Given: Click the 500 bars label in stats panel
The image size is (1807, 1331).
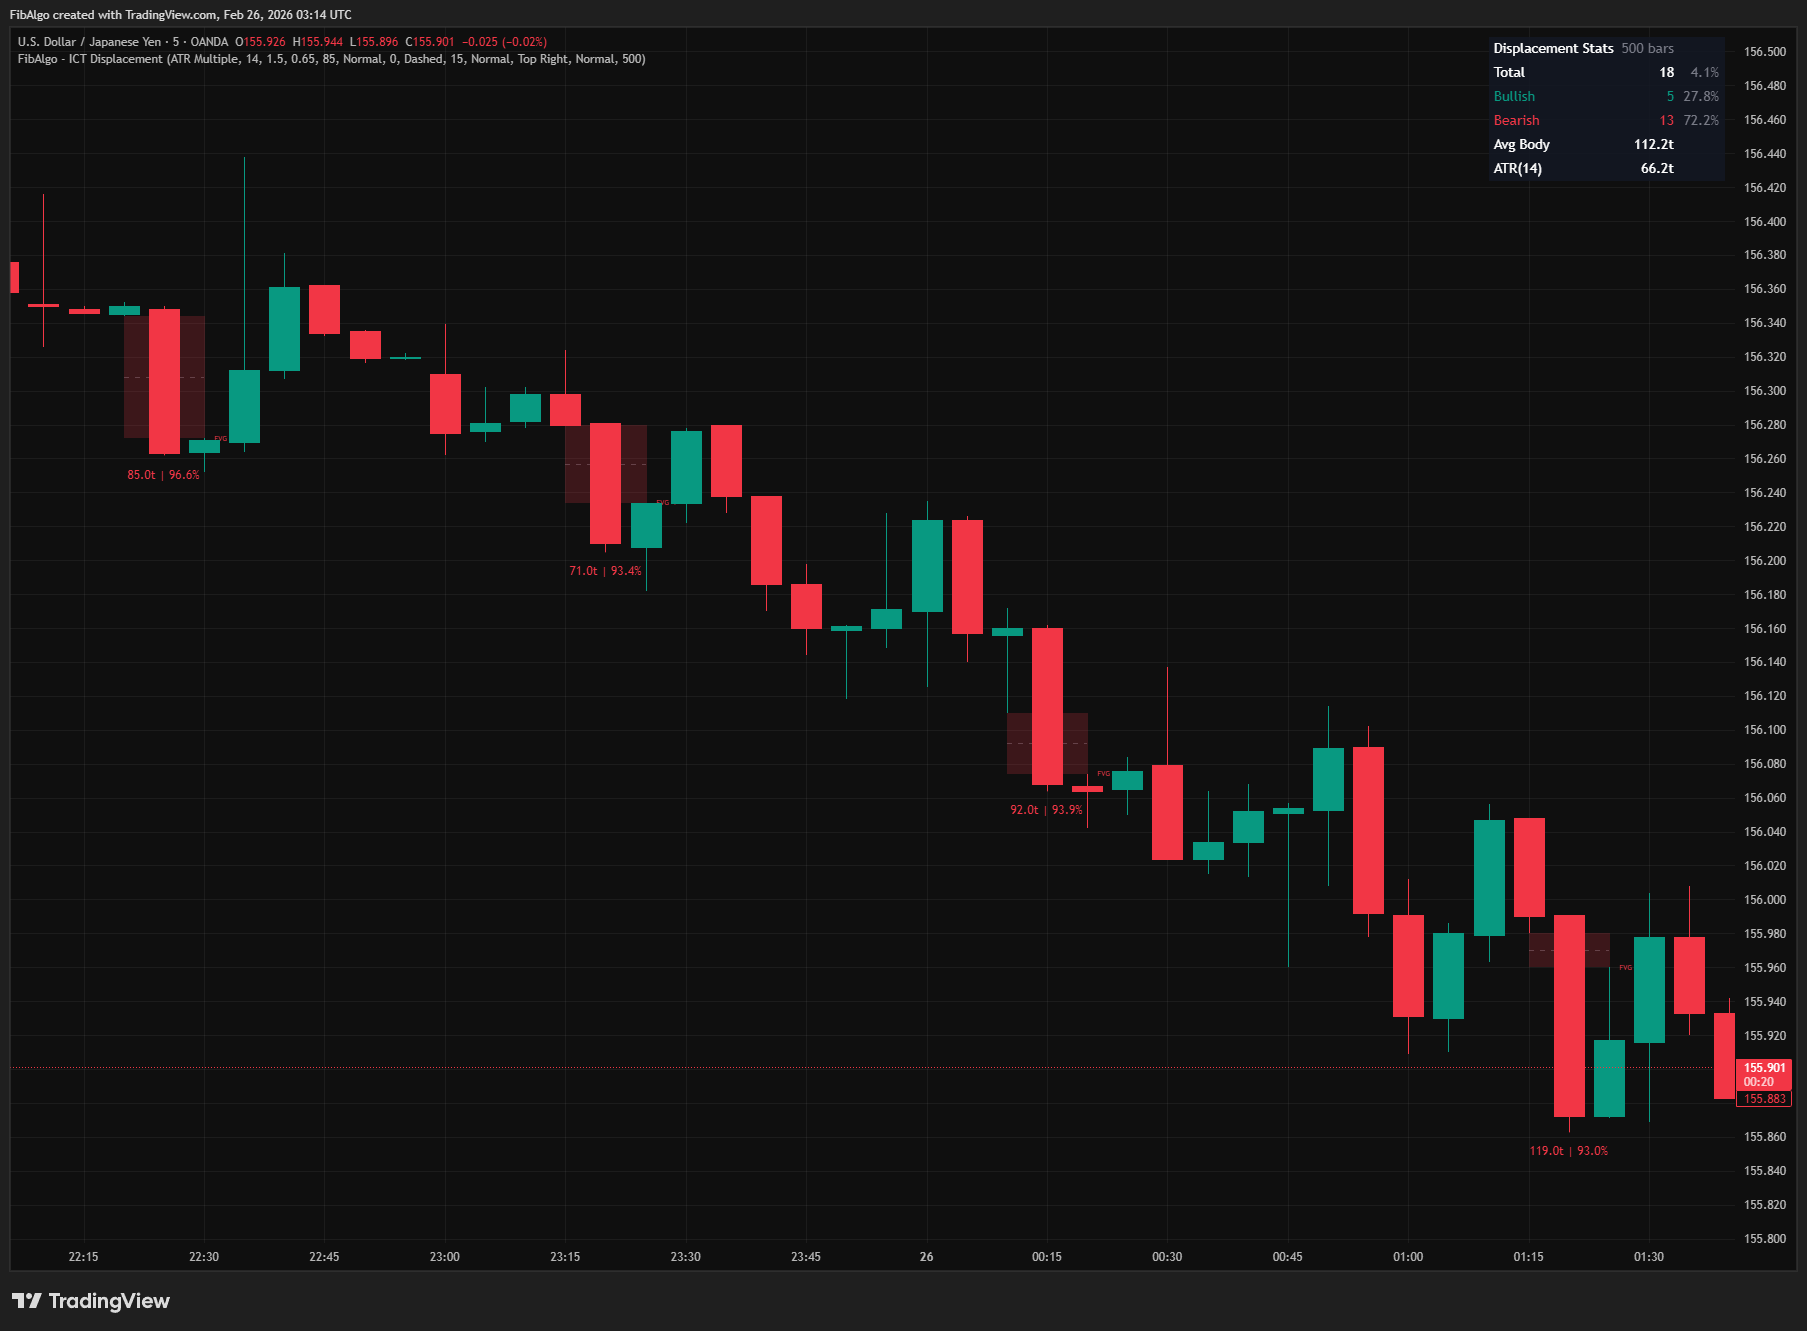Looking at the screenshot, I should pos(1648,48).
